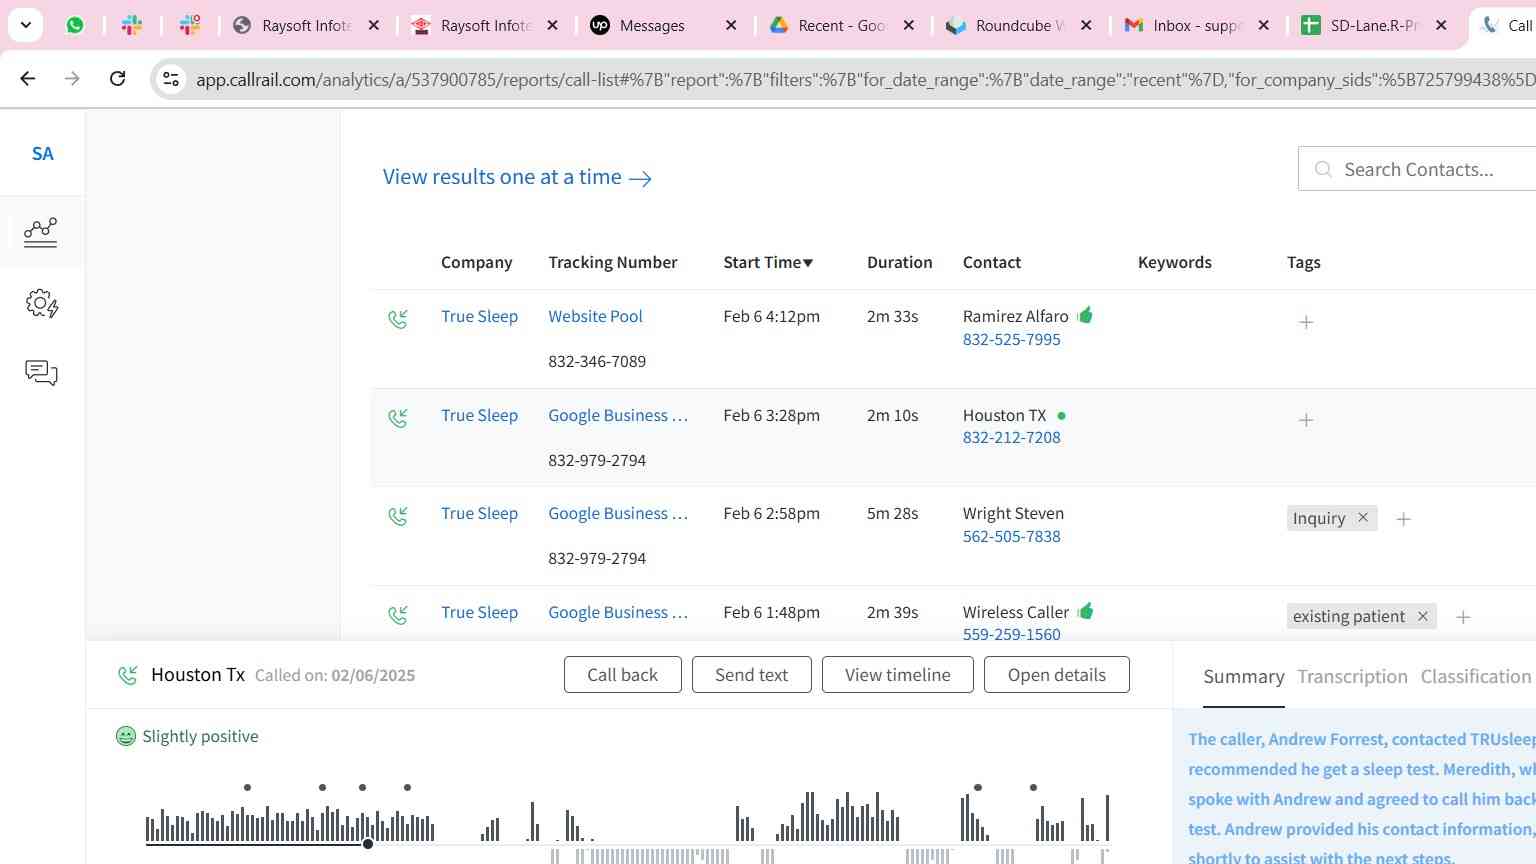Add another tag beside the Inquiry tag

tap(1403, 519)
